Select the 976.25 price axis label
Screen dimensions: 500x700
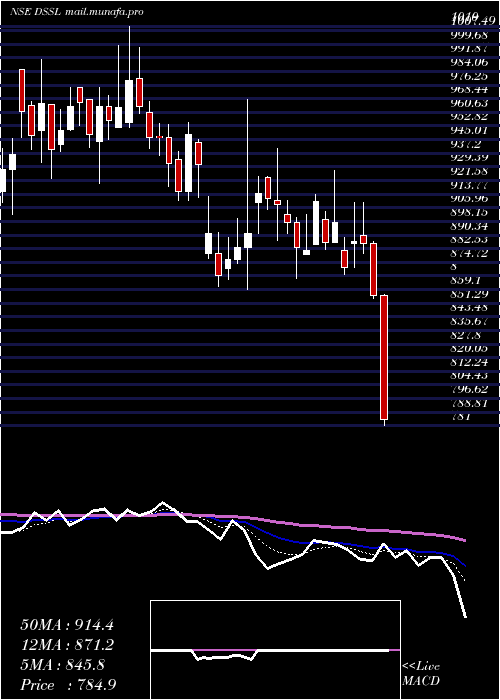point(470,76)
